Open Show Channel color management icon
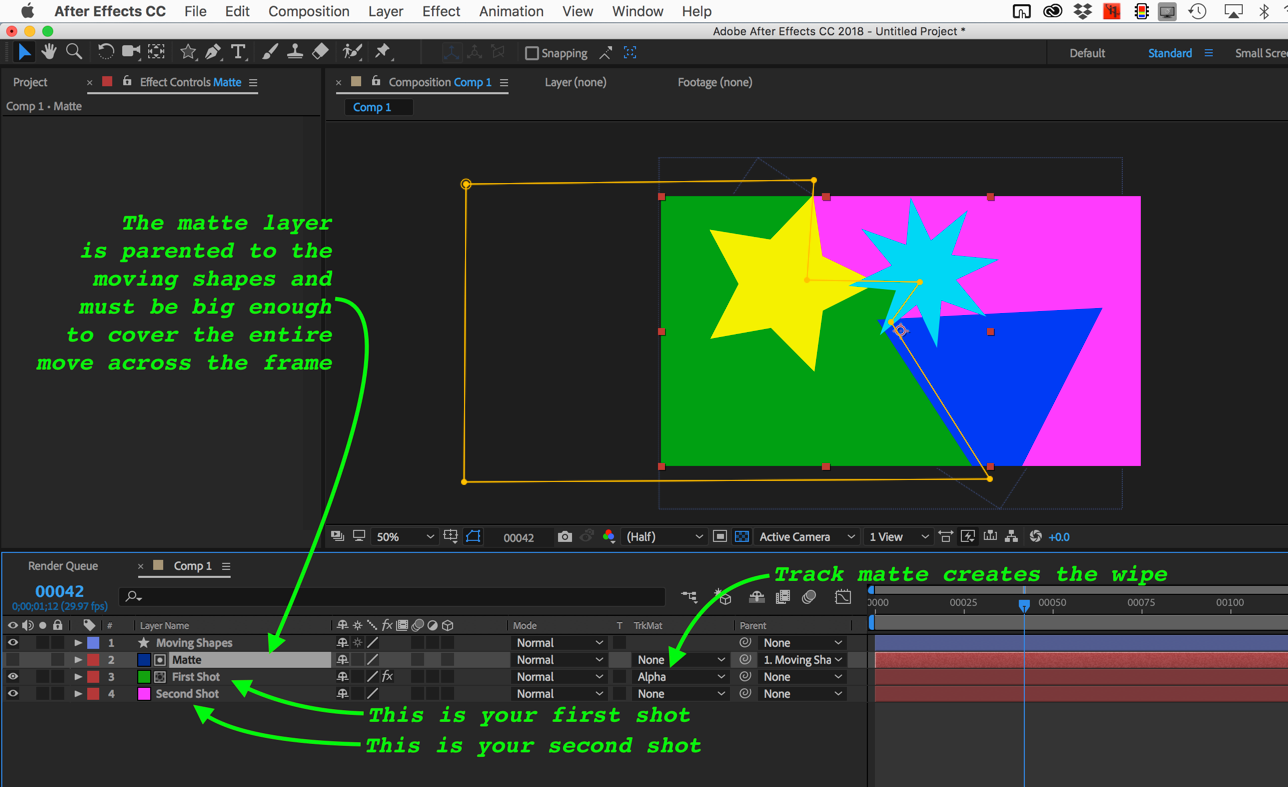1288x787 pixels. coord(609,537)
